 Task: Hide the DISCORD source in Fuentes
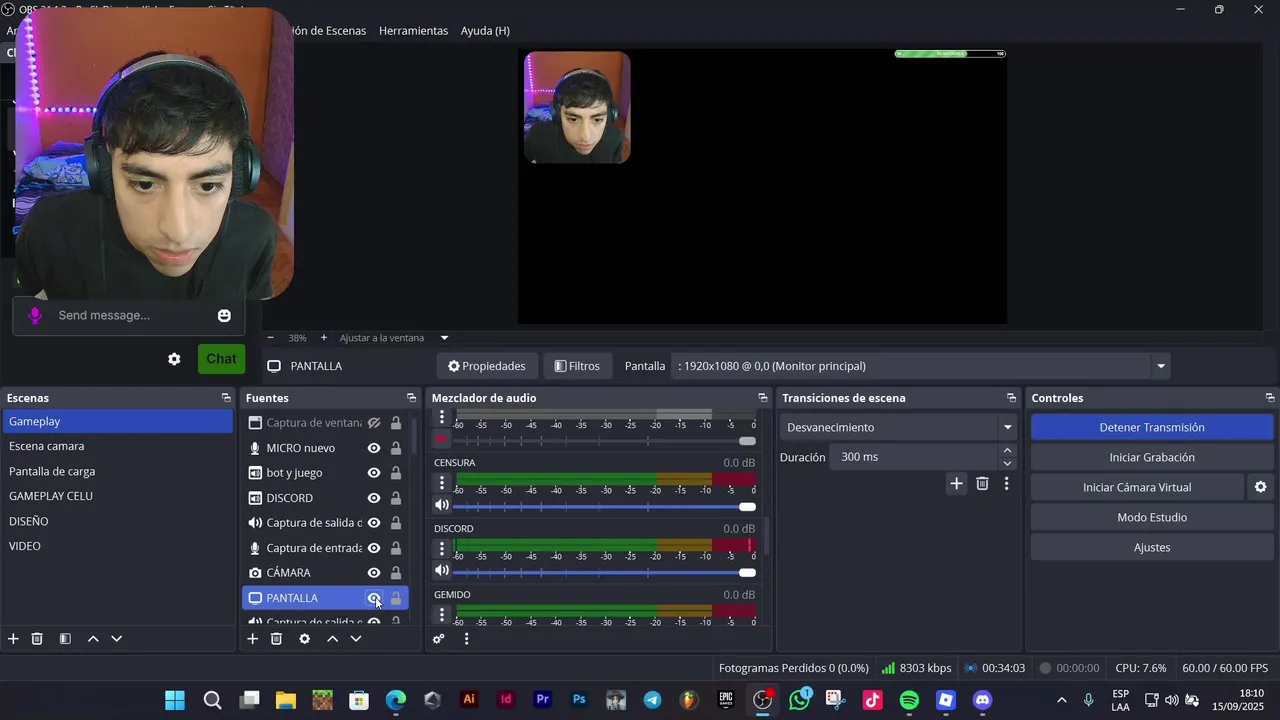[x=374, y=498]
